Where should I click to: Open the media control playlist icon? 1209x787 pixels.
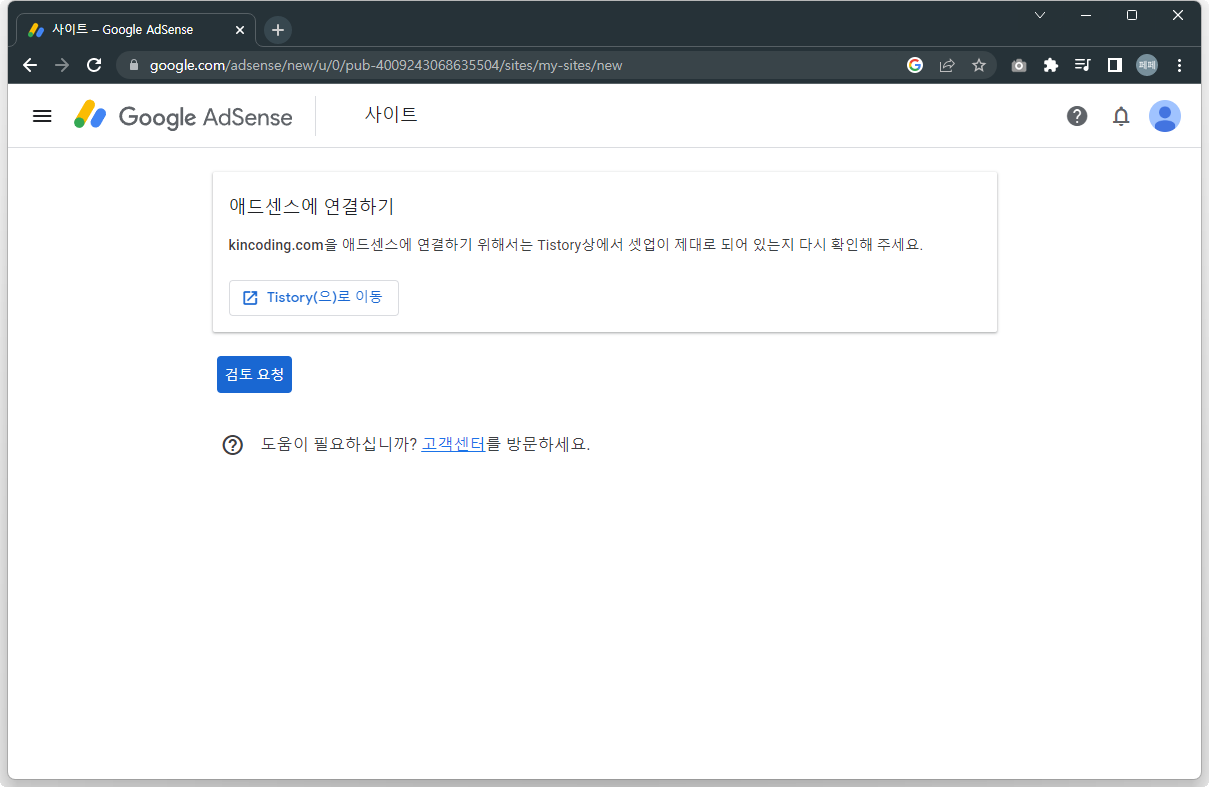tap(1082, 65)
